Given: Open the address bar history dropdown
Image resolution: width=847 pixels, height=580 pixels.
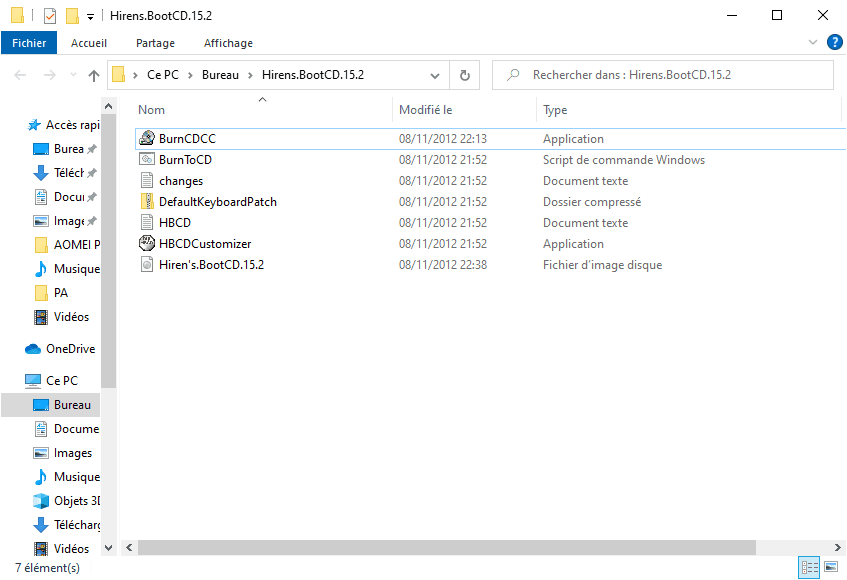Looking at the screenshot, I should [435, 76].
